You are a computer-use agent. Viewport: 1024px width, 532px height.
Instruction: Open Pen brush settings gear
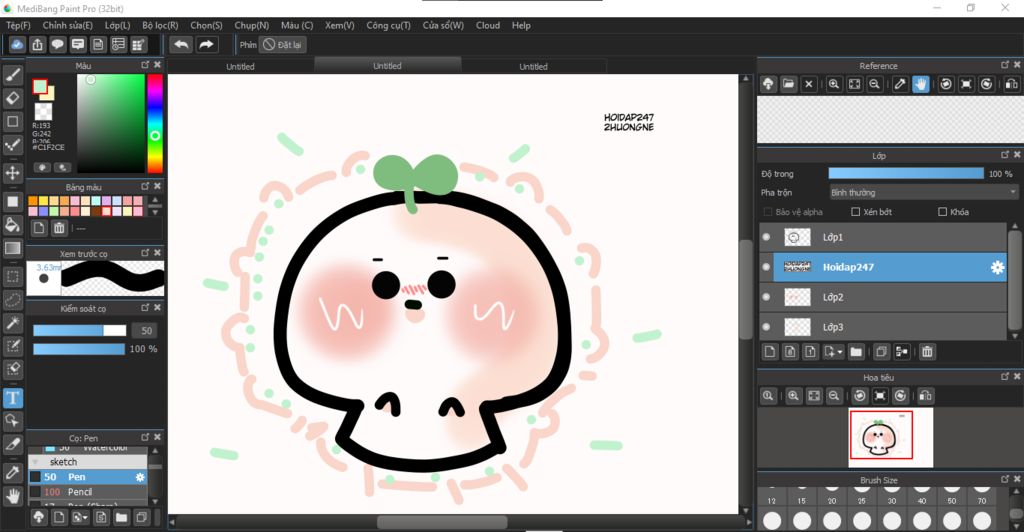tap(140, 477)
